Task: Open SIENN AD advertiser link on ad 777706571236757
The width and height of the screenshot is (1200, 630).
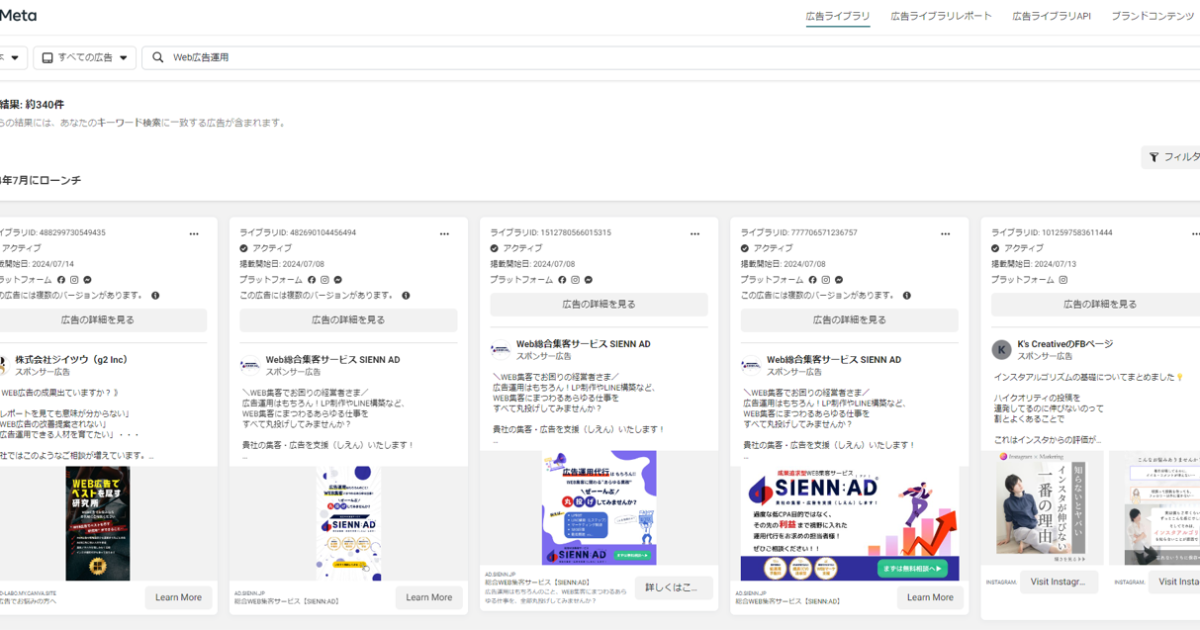Action: 834,359
